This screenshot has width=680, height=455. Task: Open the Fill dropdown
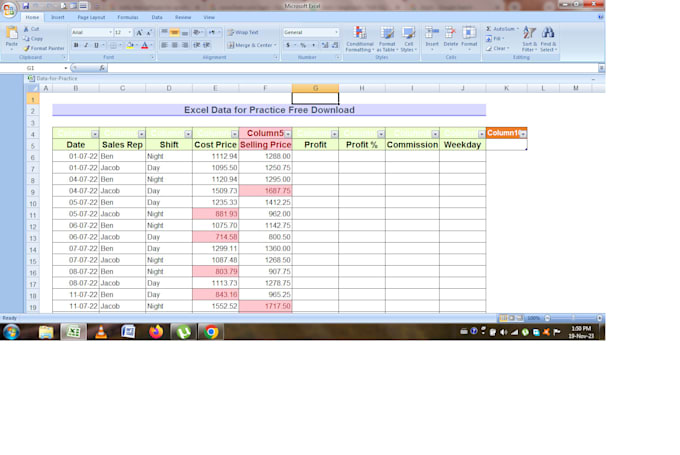click(x=503, y=39)
